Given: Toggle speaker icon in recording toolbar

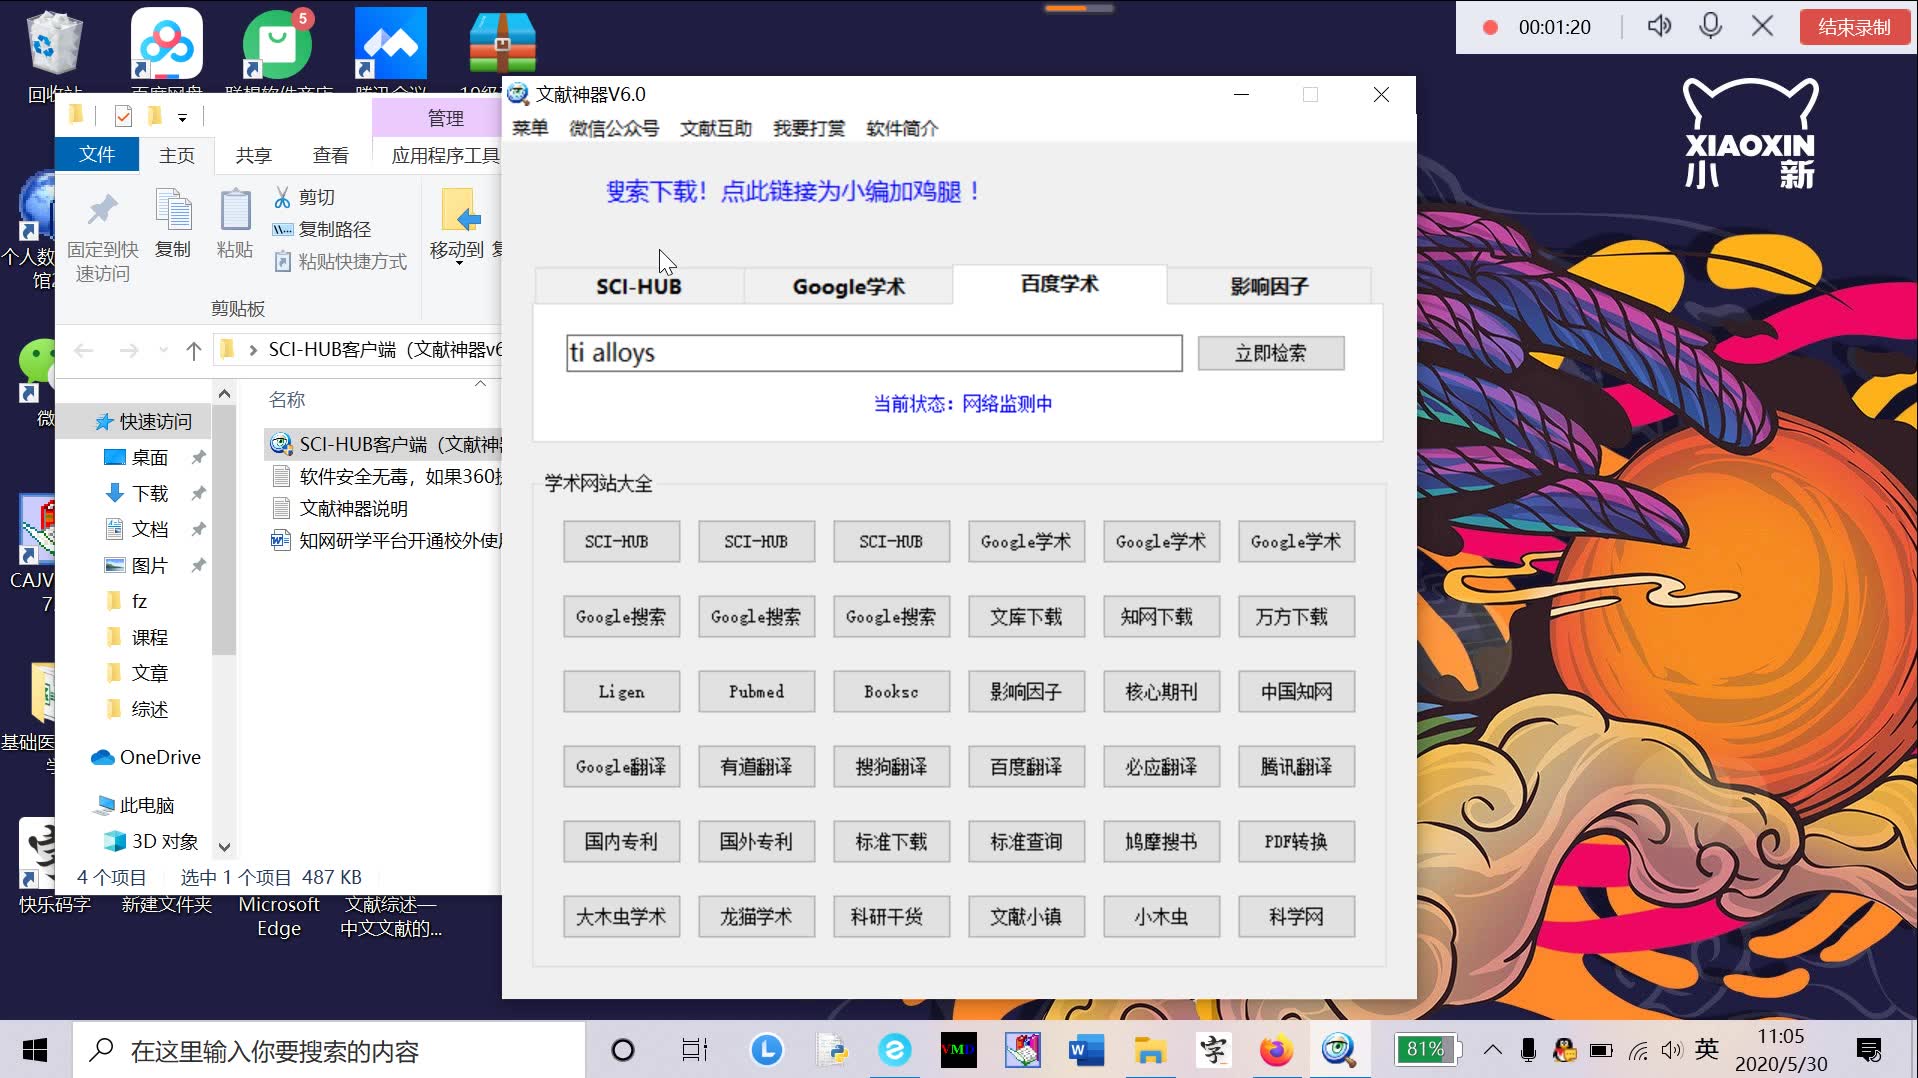Looking at the screenshot, I should 1659,26.
